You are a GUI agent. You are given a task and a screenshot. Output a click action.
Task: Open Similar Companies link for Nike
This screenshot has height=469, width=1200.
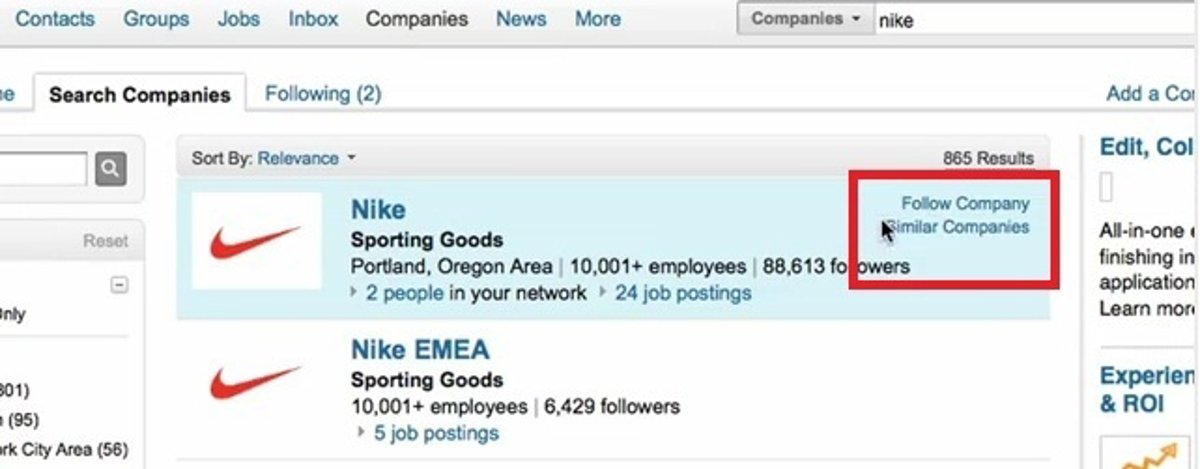coord(961,227)
